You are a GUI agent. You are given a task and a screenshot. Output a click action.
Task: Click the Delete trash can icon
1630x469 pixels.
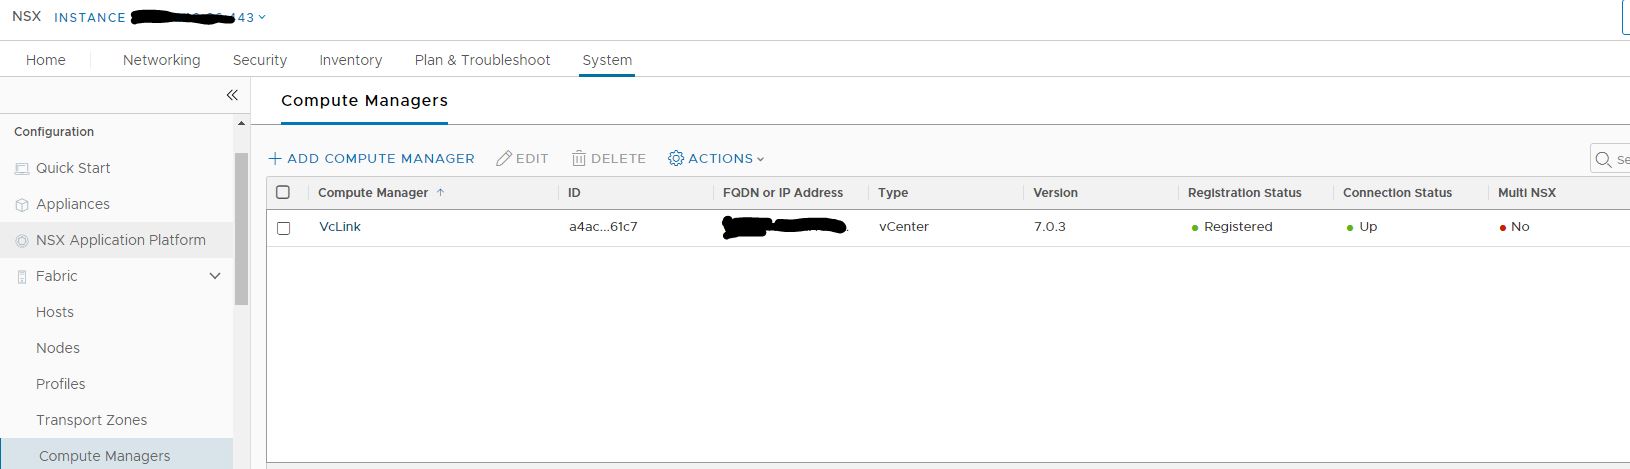coord(579,159)
